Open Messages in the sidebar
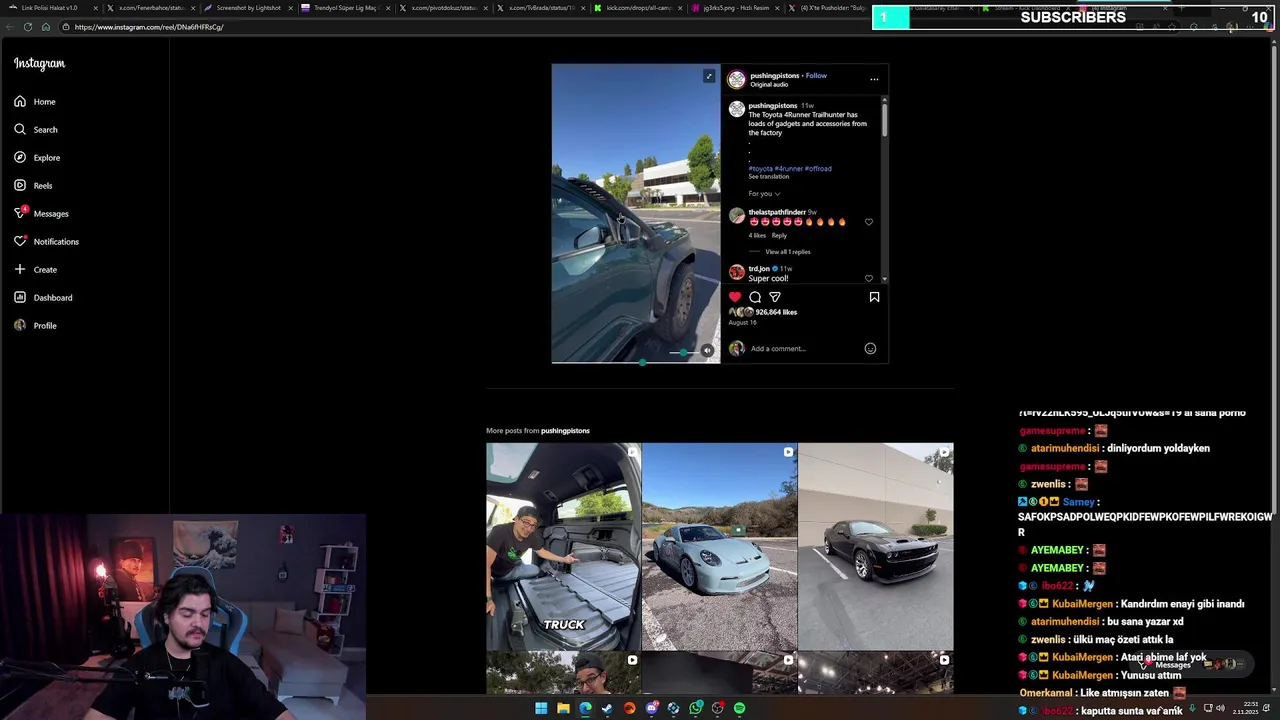This screenshot has width=1280, height=720. tap(41, 213)
